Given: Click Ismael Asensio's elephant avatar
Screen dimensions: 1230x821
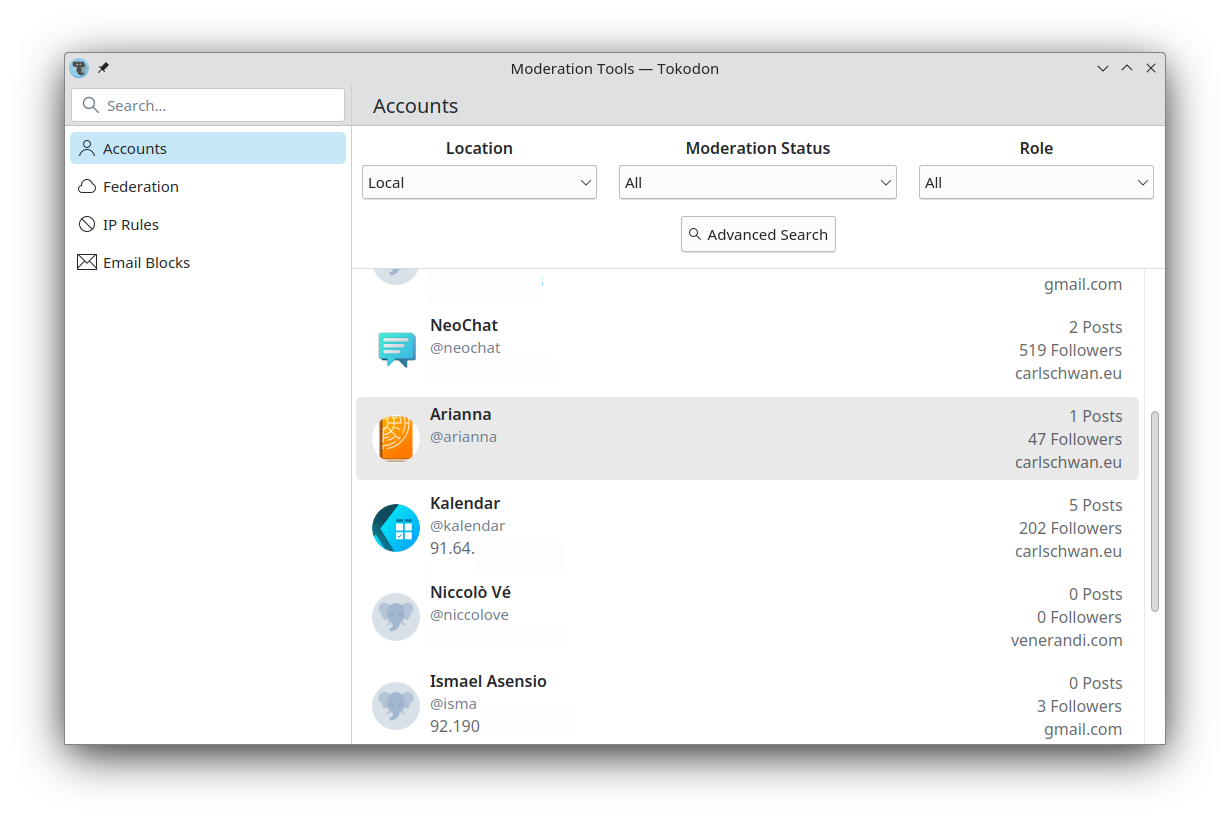Looking at the screenshot, I should (396, 705).
